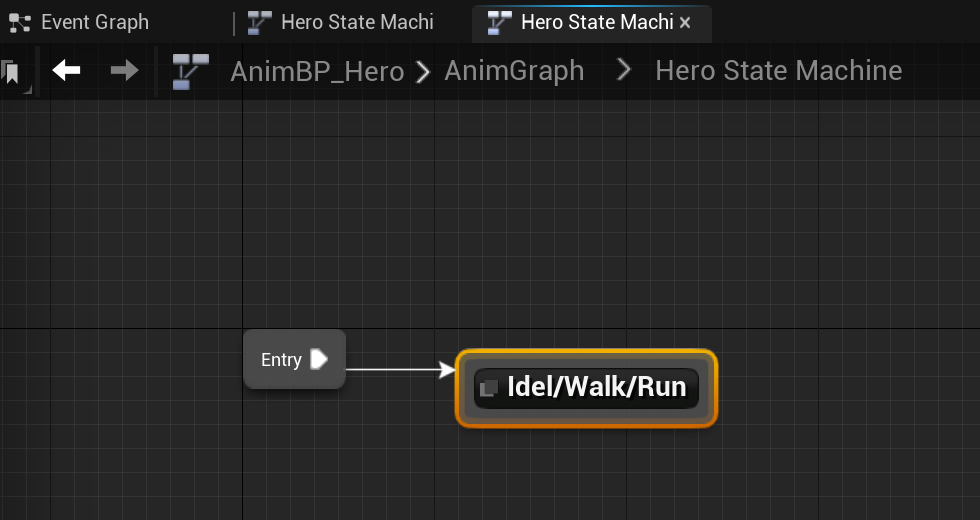Select the Idel/Walk/Run state node
The image size is (980, 520).
(x=596, y=387)
